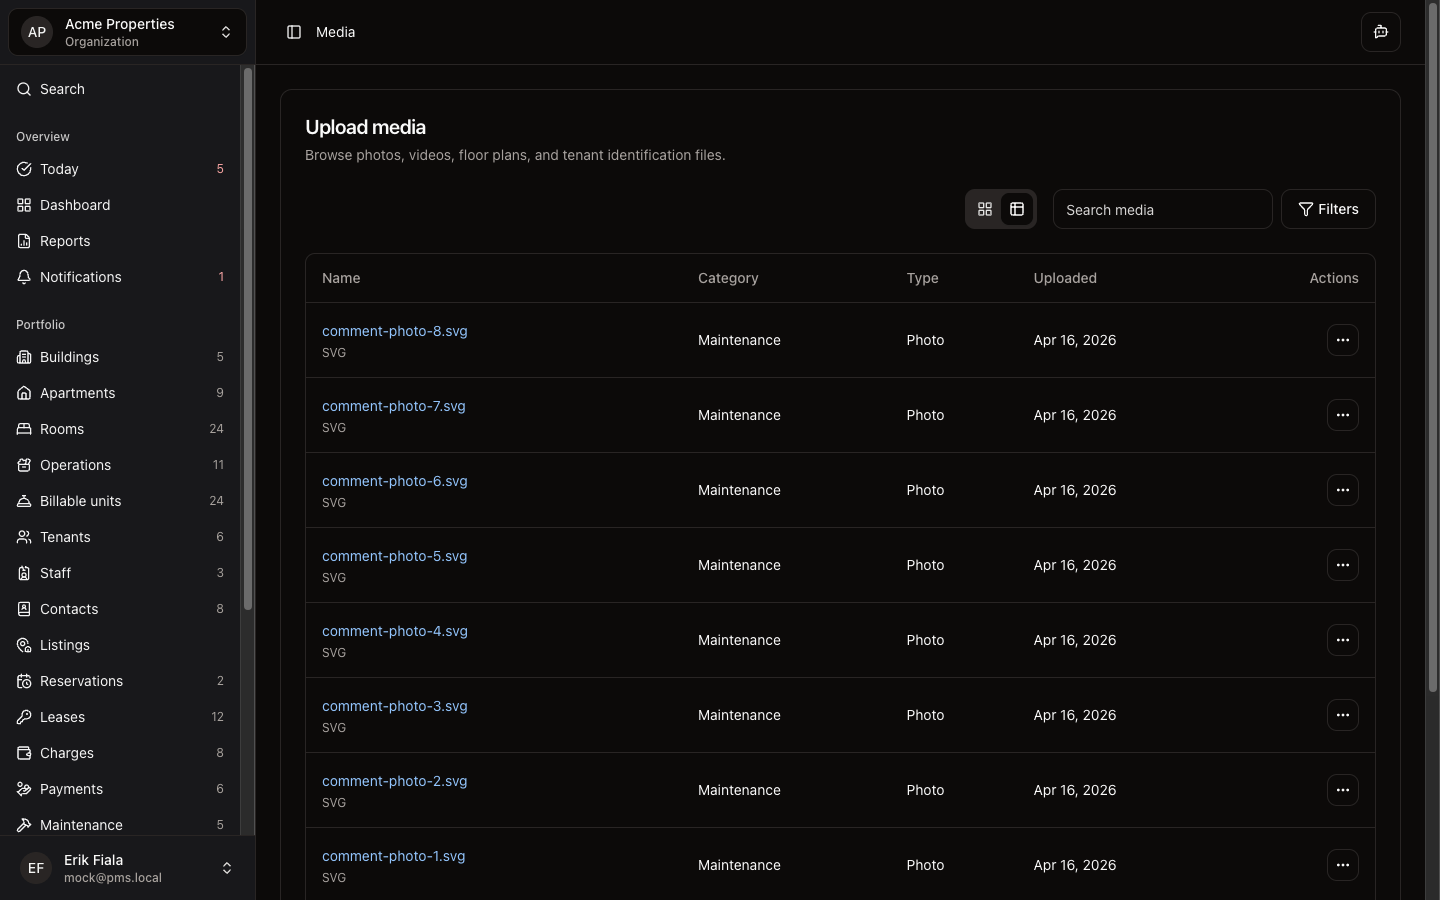Viewport: 1440px width, 900px height.
Task: Open the comment-photo-3.svg file link
Action: coord(394,706)
